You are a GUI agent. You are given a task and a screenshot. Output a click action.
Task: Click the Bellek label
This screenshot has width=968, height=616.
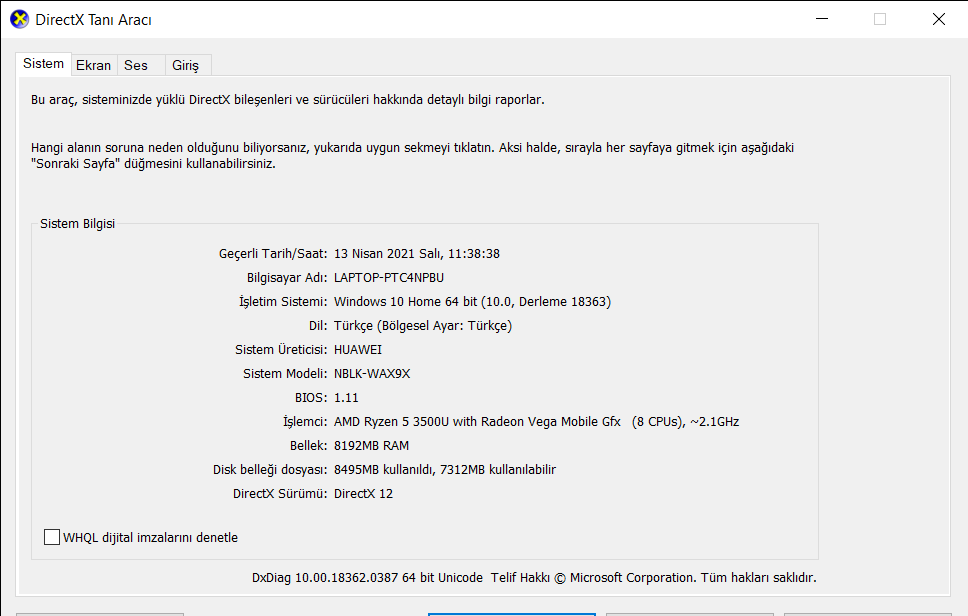pyautogui.click(x=308, y=446)
